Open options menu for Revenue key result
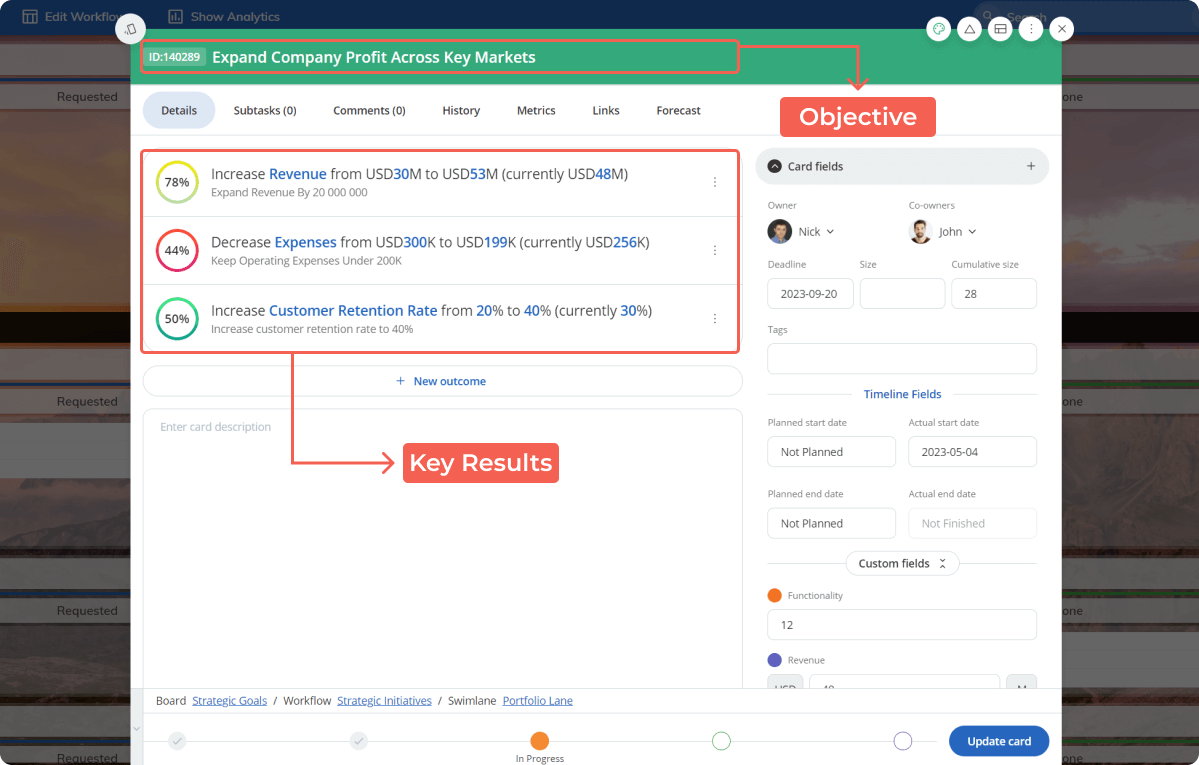 715,182
